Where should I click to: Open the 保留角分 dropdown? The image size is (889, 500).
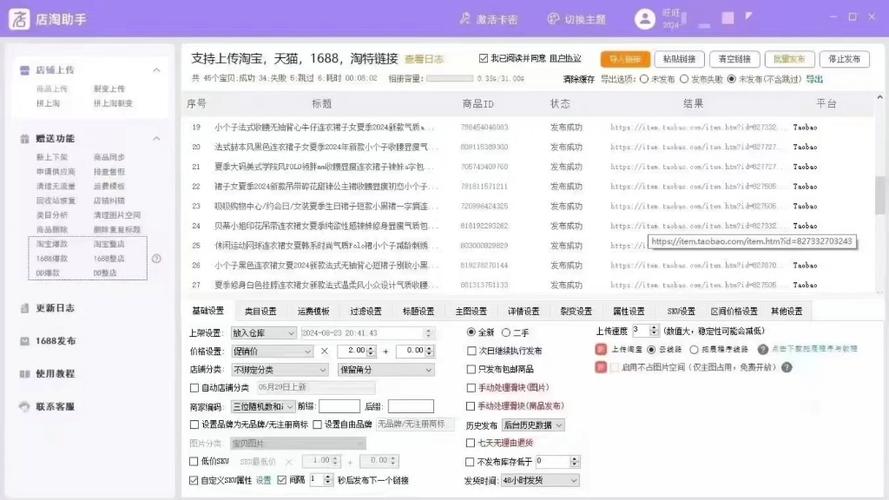click(x=386, y=370)
